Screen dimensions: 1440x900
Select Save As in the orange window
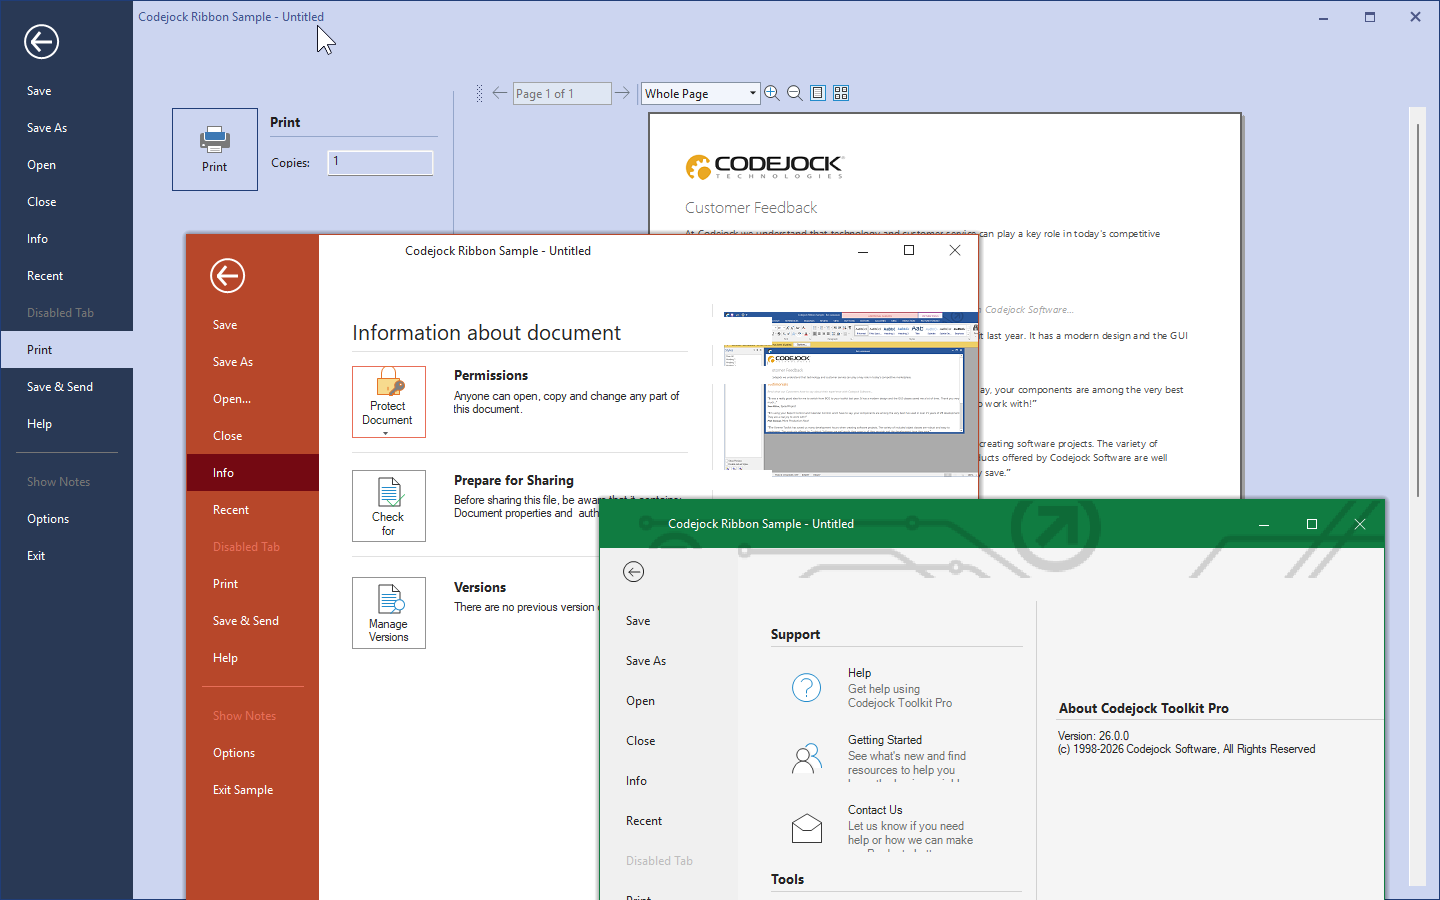[x=252, y=362]
